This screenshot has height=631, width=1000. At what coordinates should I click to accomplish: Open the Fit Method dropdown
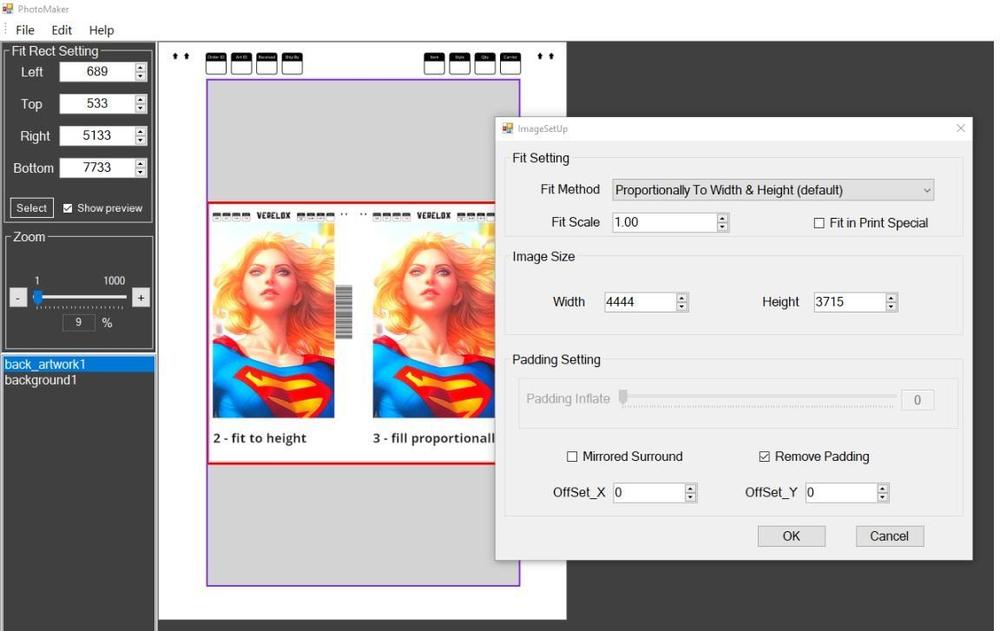(x=773, y=190)
